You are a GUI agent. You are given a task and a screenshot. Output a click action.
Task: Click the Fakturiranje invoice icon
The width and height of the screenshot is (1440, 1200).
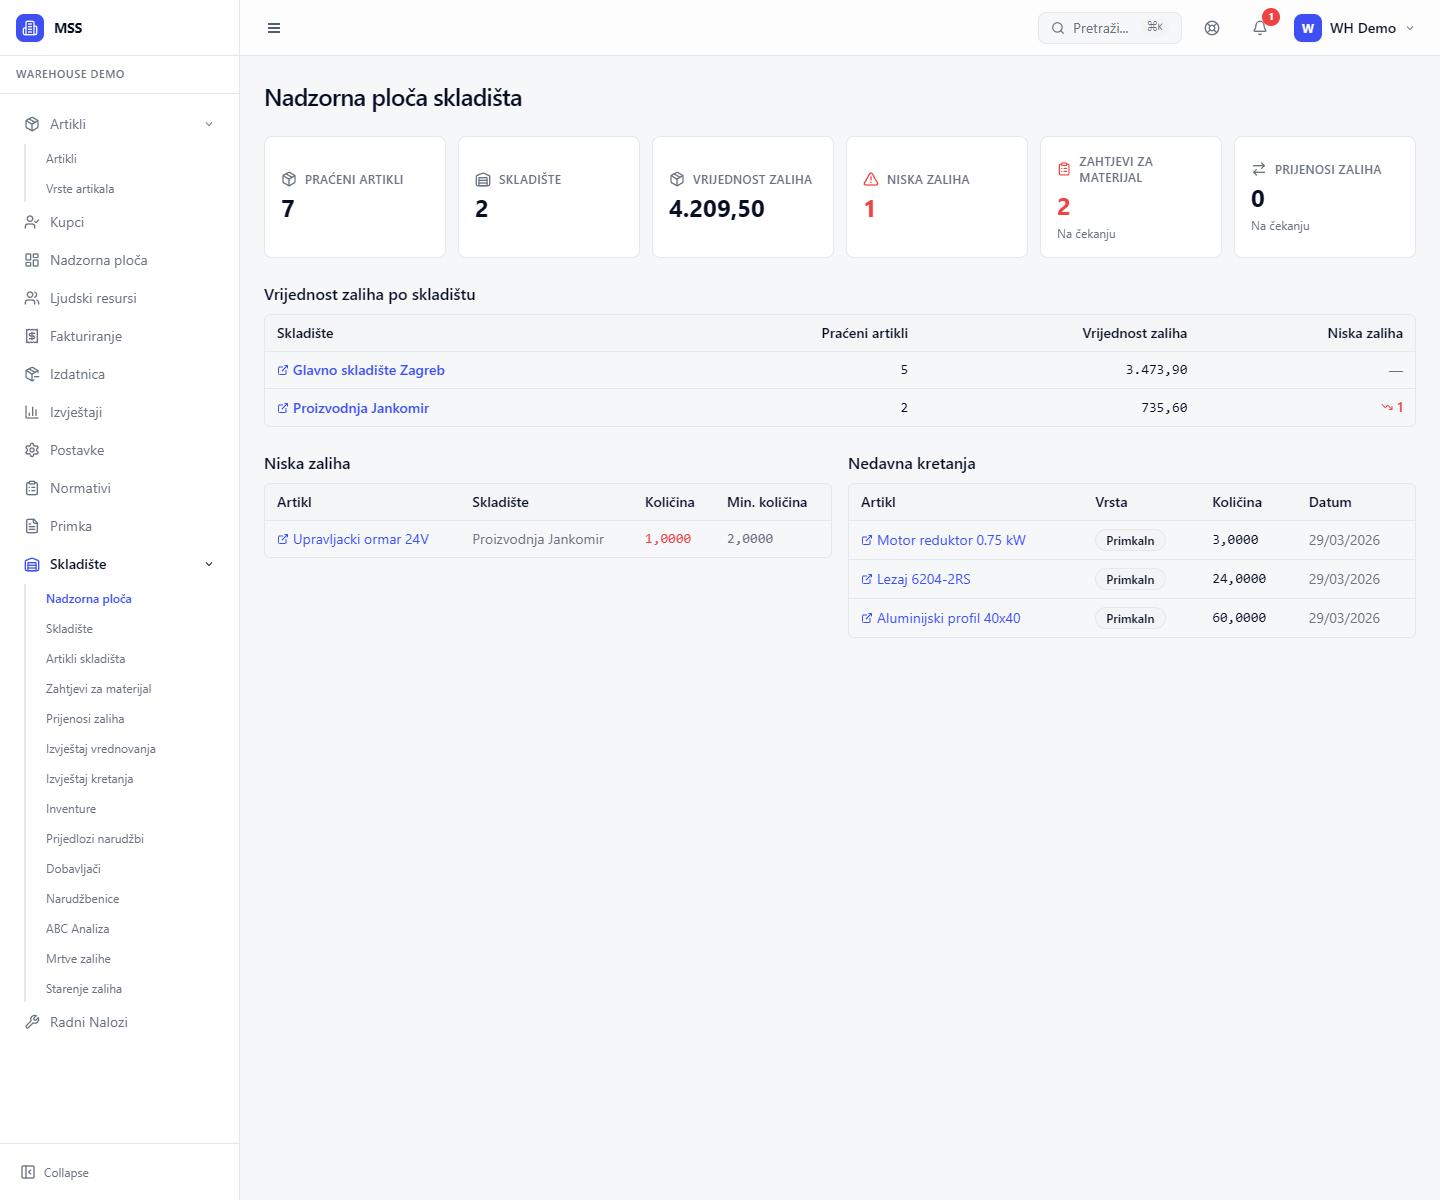pyautogui.click(x=31, y=336)
